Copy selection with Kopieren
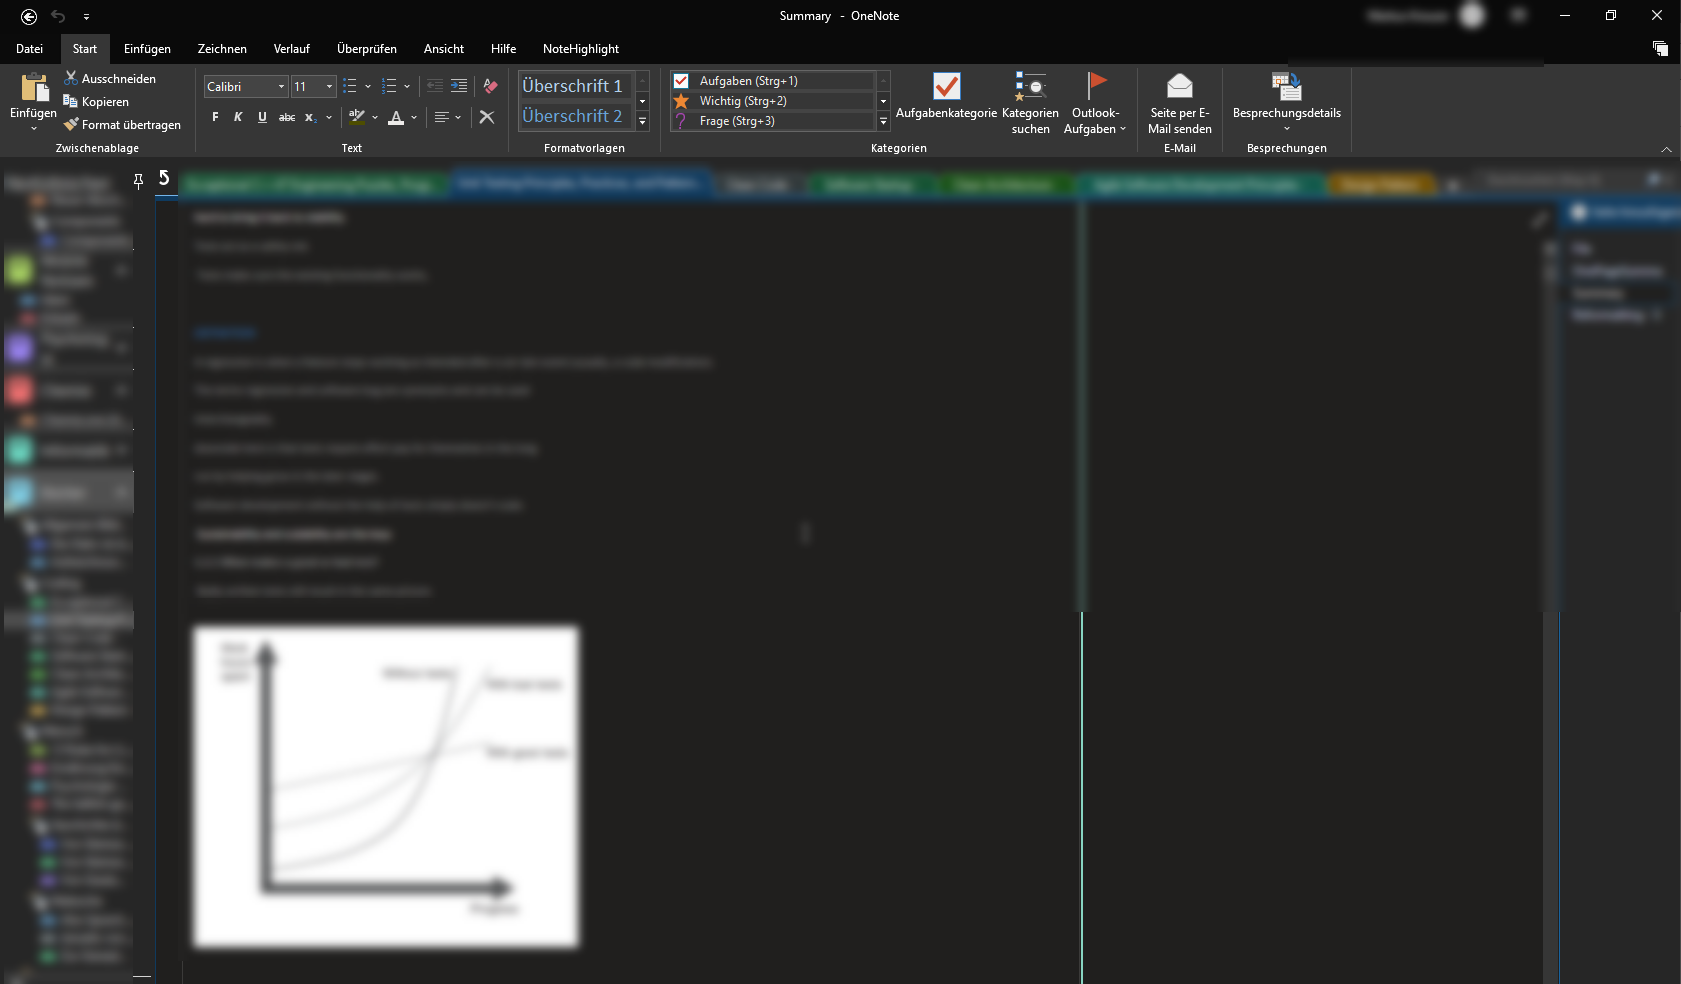This screenshot has height=984, width=1681. (x=96, y=102)
